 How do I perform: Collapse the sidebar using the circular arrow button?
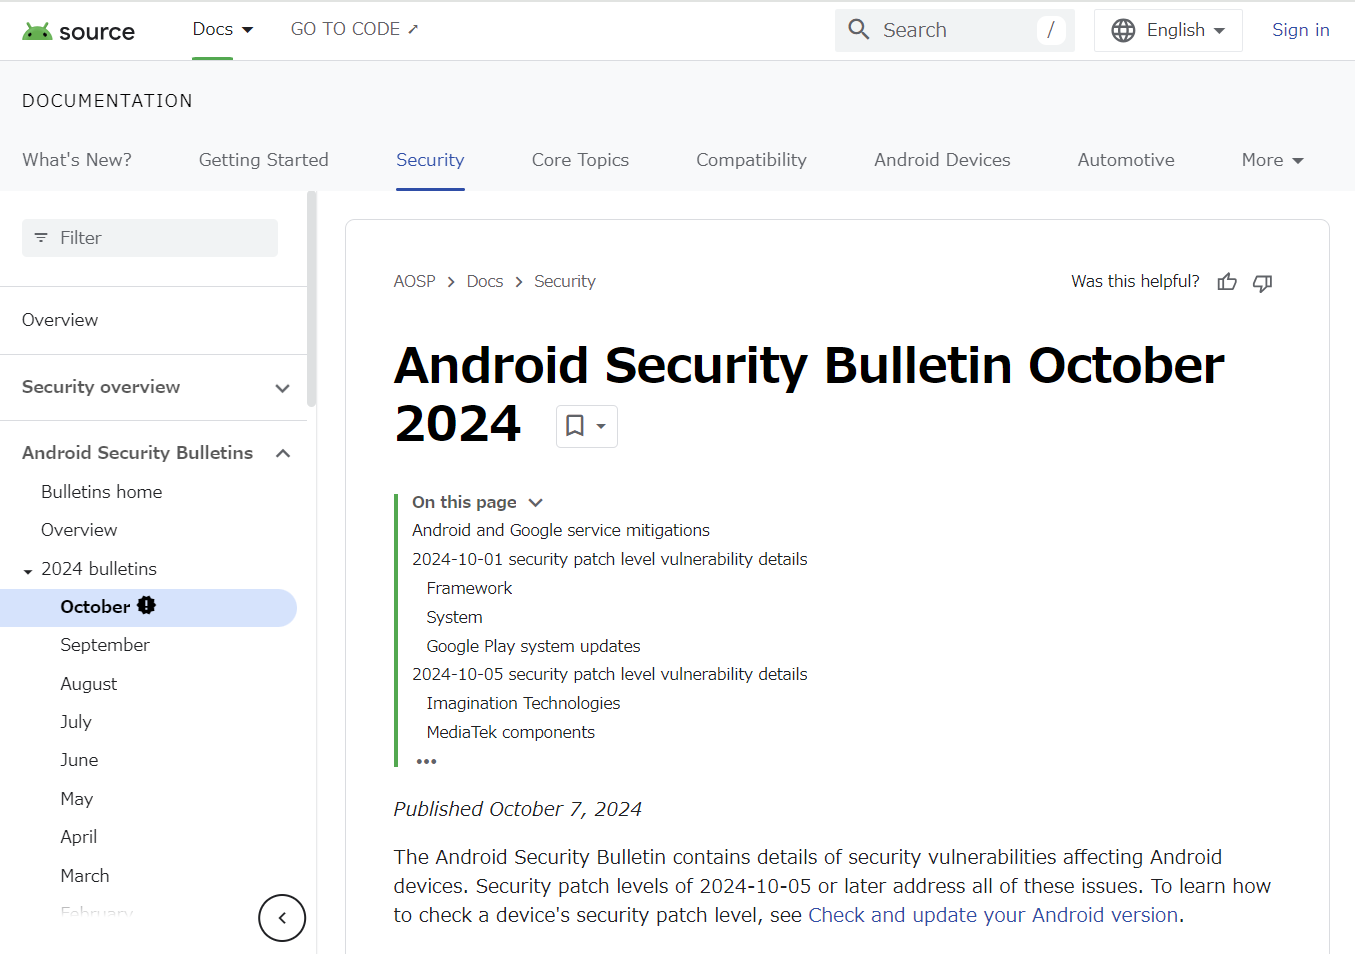click(x=282, y=918)
